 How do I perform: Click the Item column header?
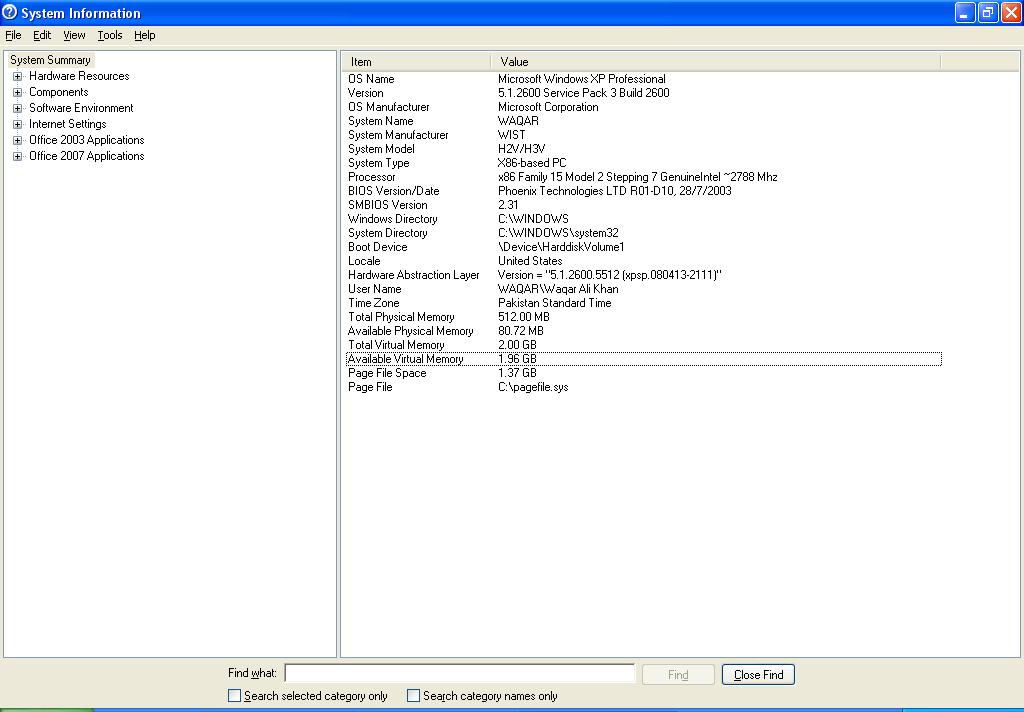(415, 61)
